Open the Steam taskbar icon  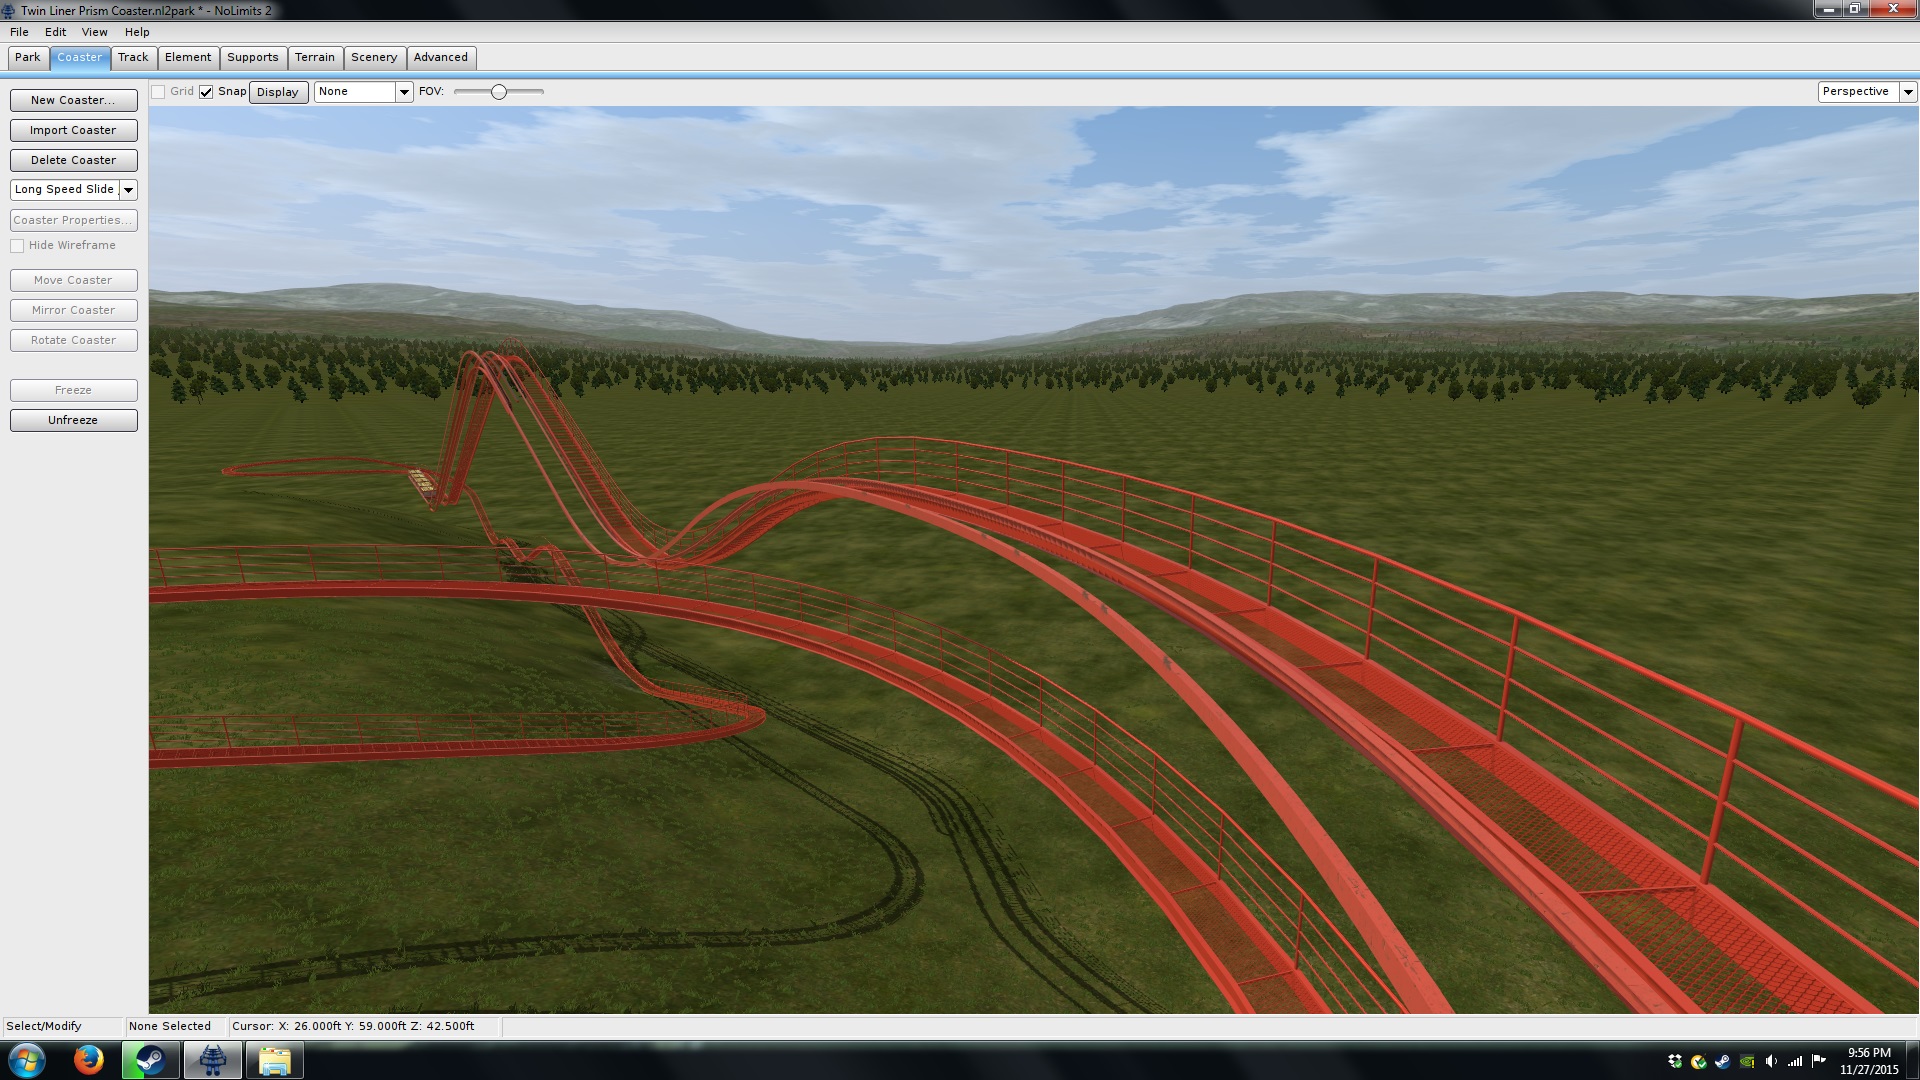click(x=150, y=1060)
